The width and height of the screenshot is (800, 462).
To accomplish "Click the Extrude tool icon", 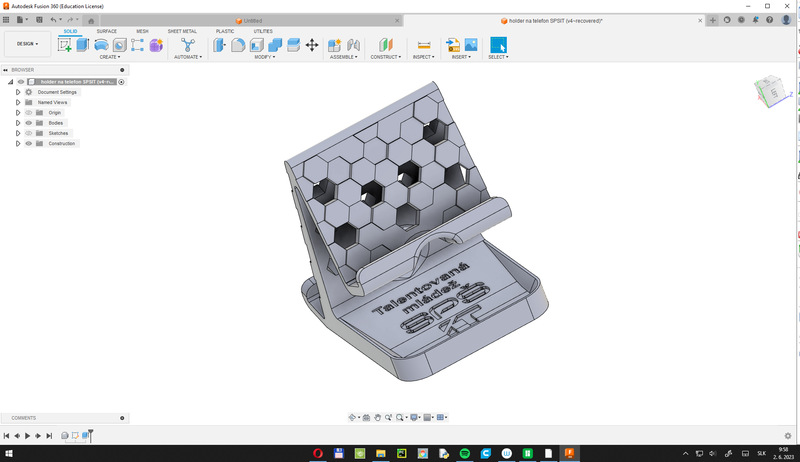I will coord(83,44).
